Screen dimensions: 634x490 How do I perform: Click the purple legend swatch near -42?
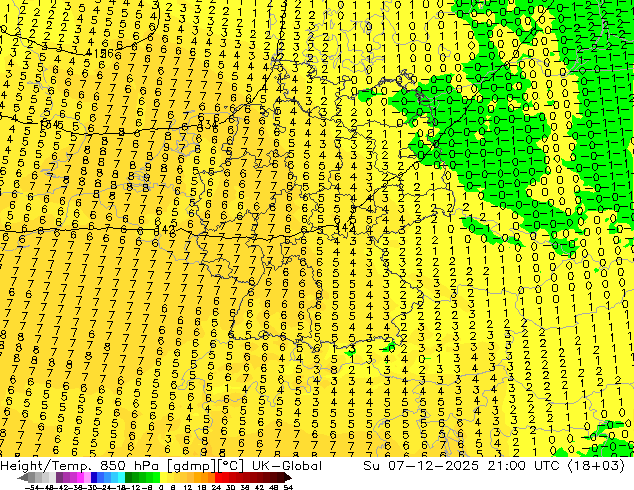(x=59, y=477)
